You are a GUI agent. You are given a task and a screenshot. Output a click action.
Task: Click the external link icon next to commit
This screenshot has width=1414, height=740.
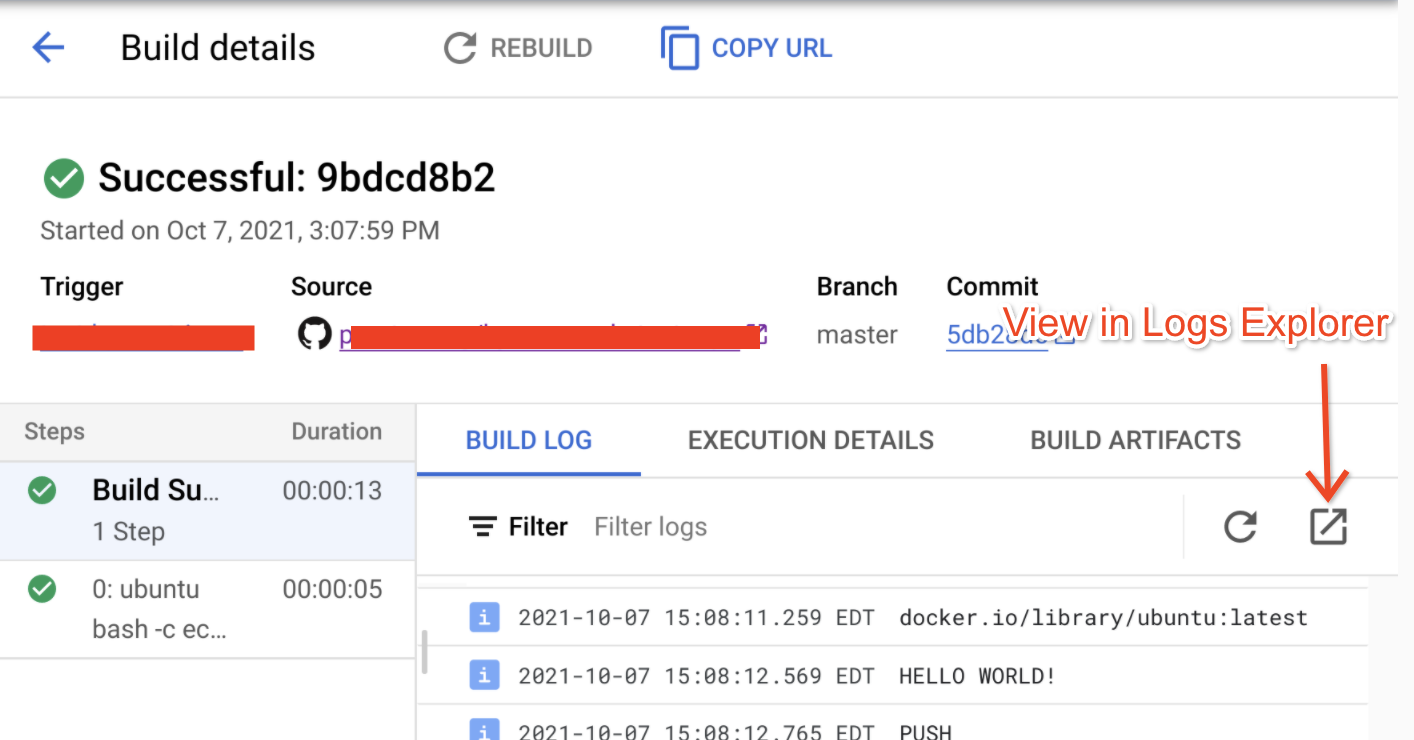pyautogui.click(x=1063, y=339)
